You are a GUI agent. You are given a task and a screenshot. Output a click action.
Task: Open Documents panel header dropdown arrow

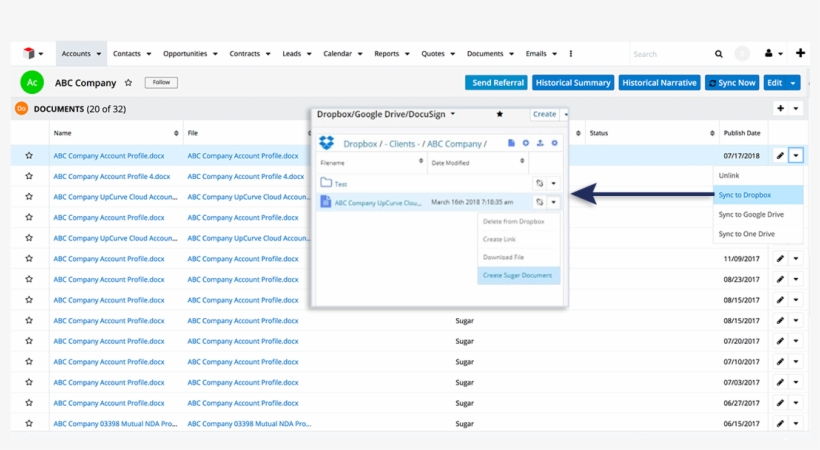[x=796, y=108]
